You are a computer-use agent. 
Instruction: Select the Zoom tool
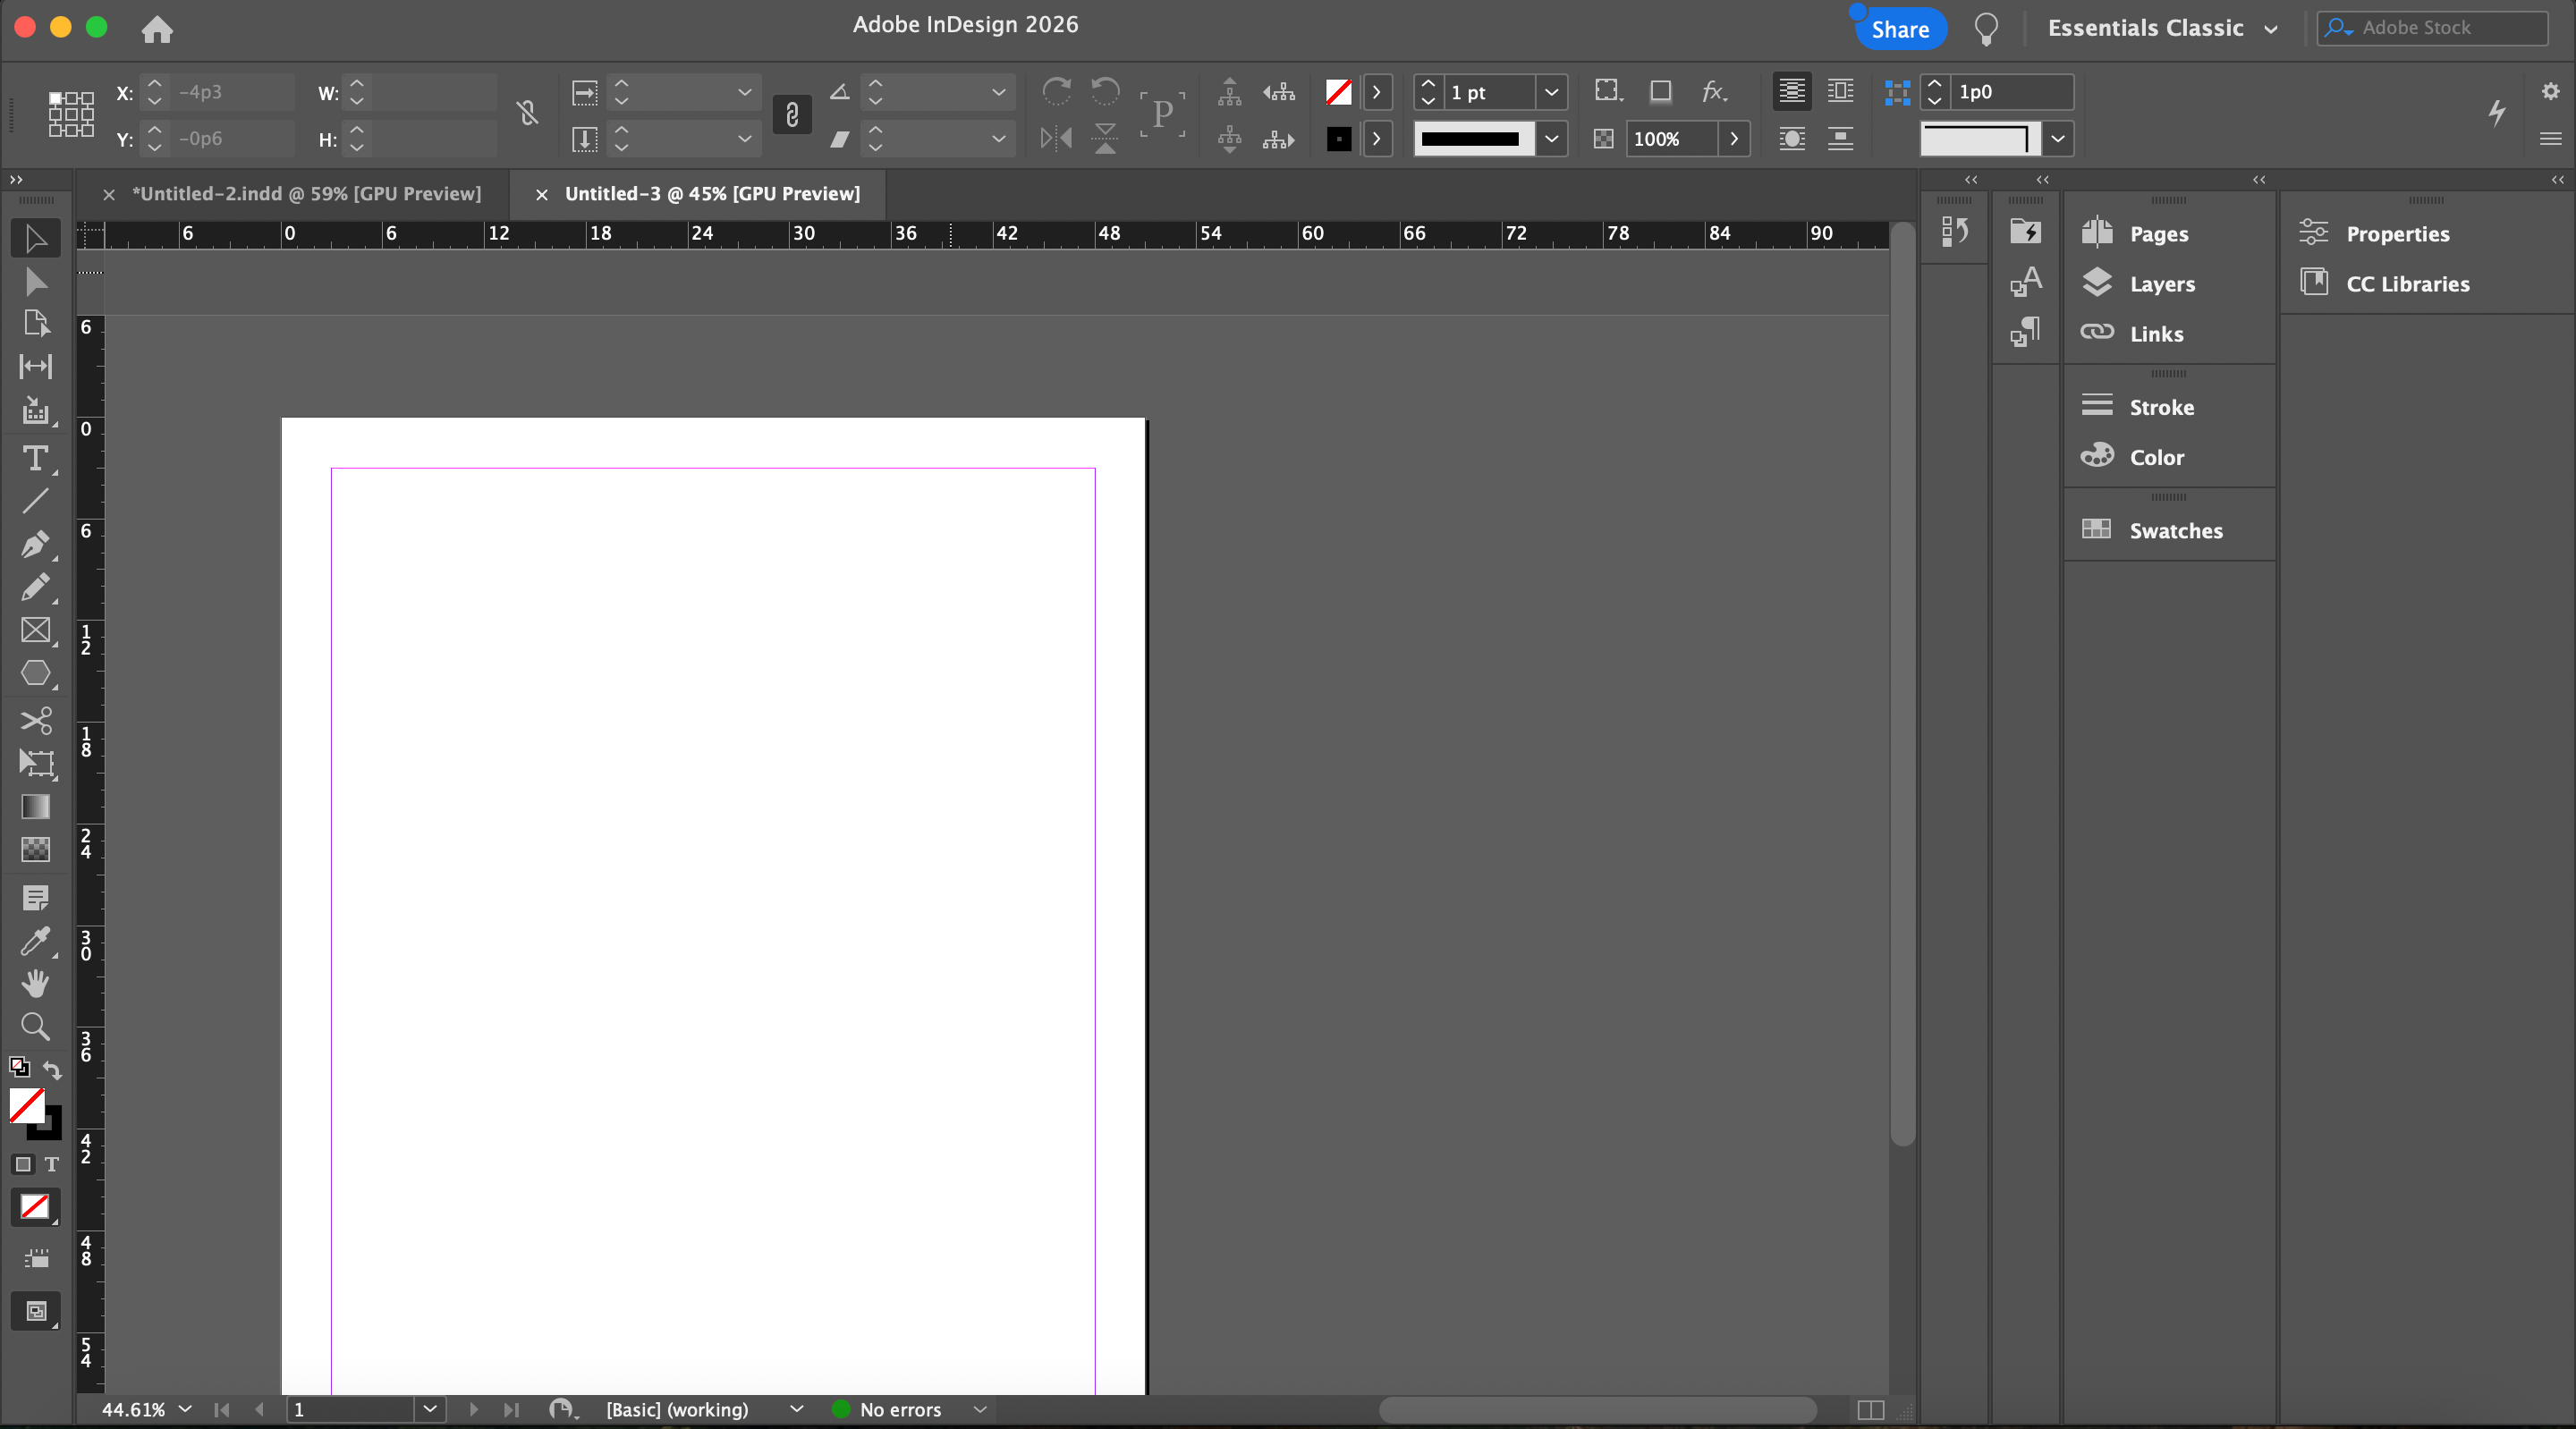[35, 1027]
